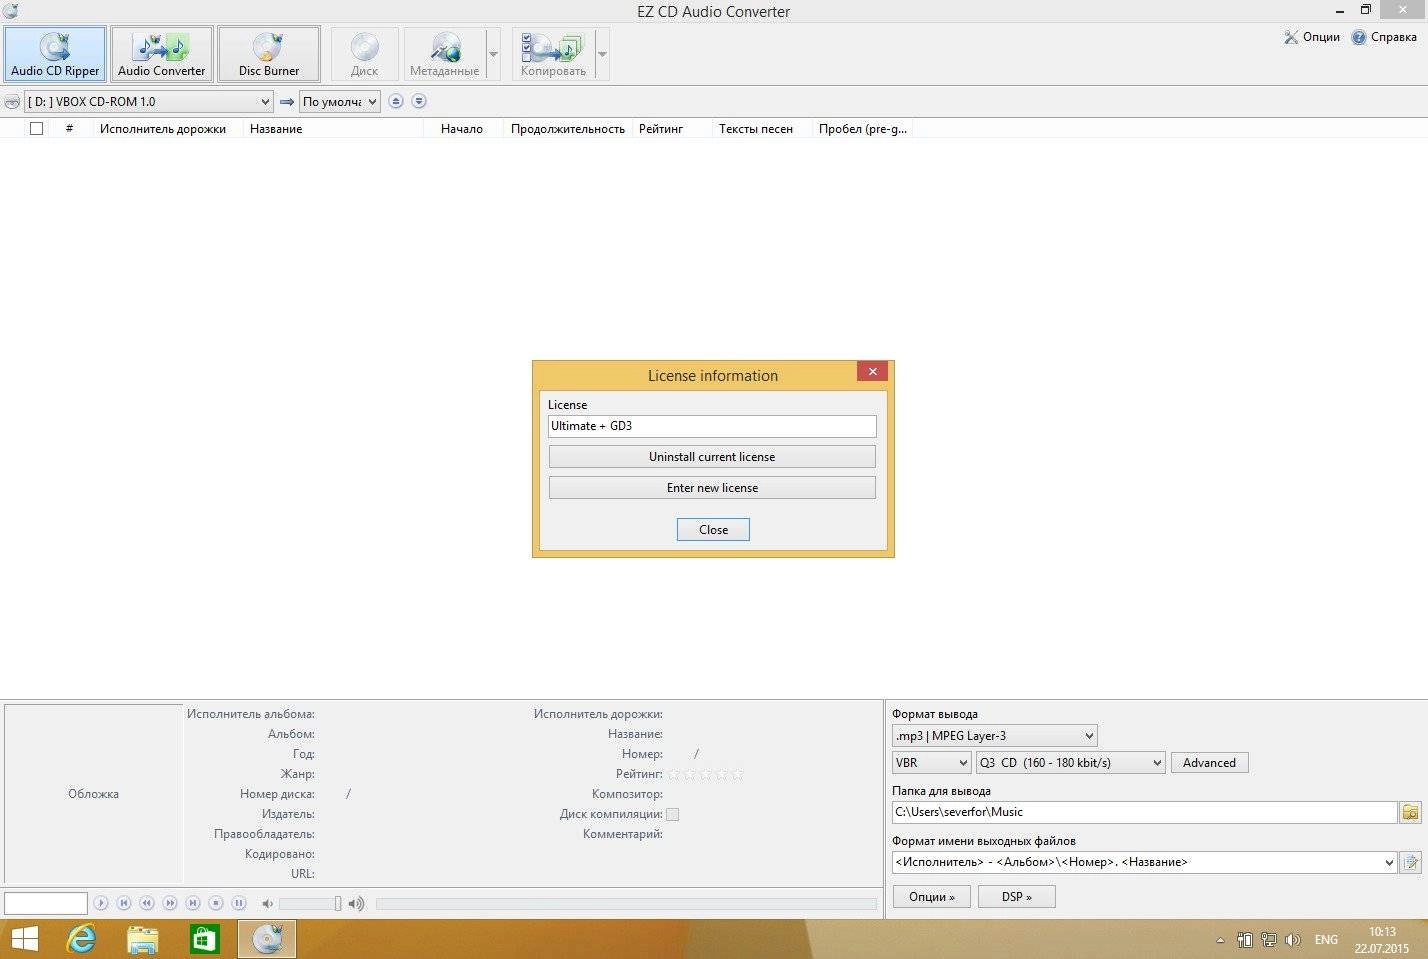Image resolution: width=1428 pixels, height=959 pixels.
Task: Click the player time display field
Action: [x=46, y=903]
